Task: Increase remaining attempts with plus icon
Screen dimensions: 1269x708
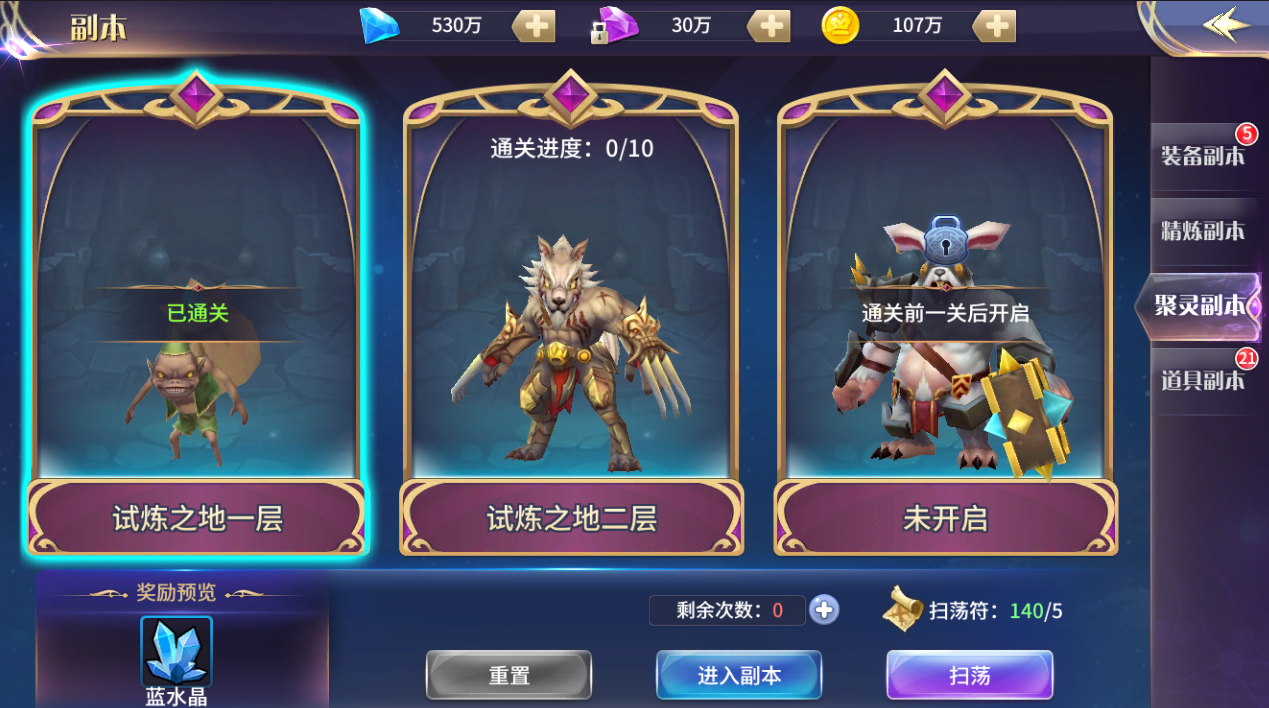Action: coord(824,609)
